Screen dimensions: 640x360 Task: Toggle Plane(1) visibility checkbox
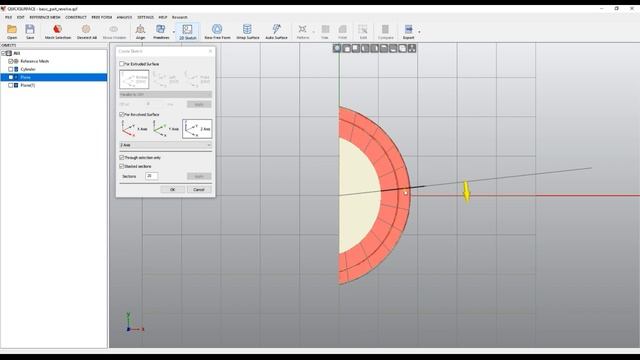tap(11, 85)
